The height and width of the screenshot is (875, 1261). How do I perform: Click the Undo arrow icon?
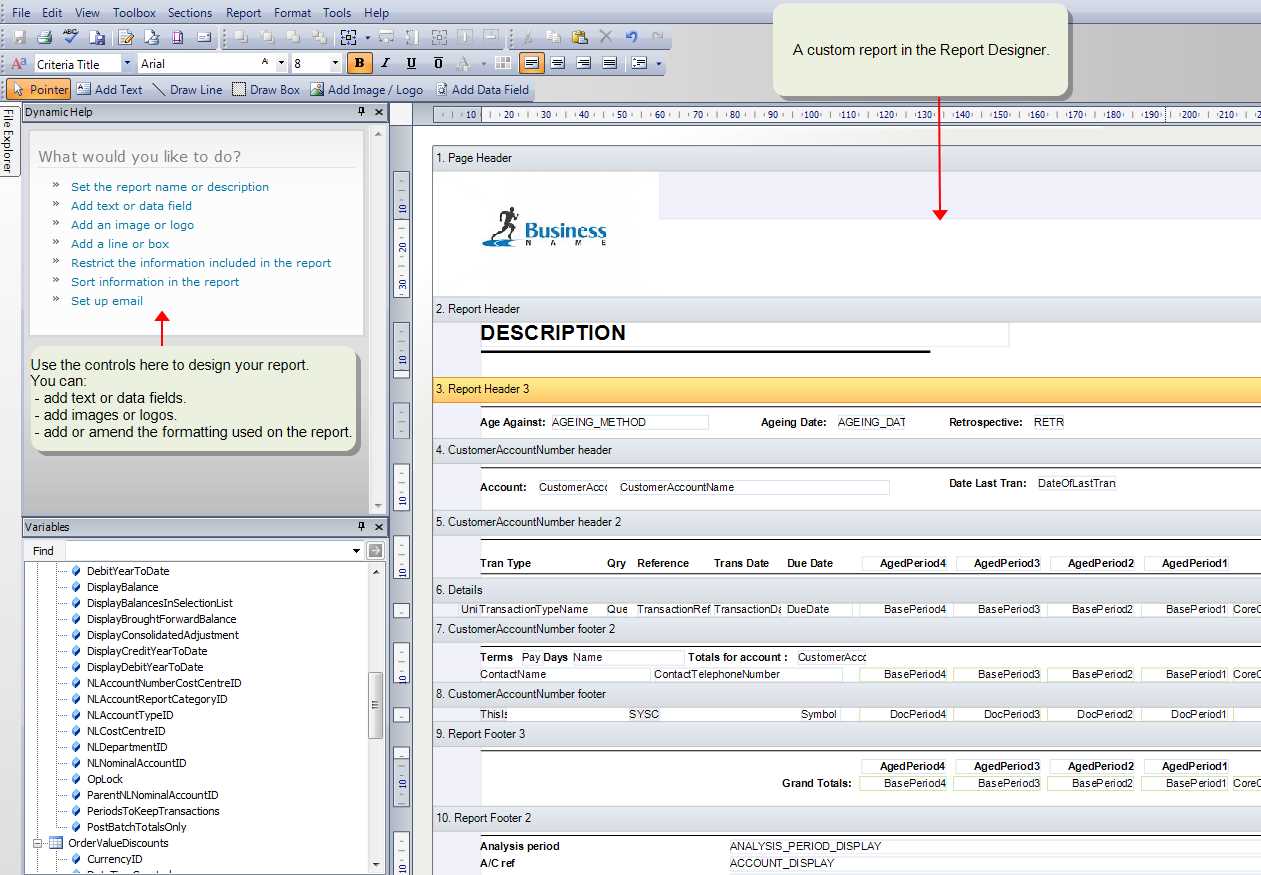point(632,37)
